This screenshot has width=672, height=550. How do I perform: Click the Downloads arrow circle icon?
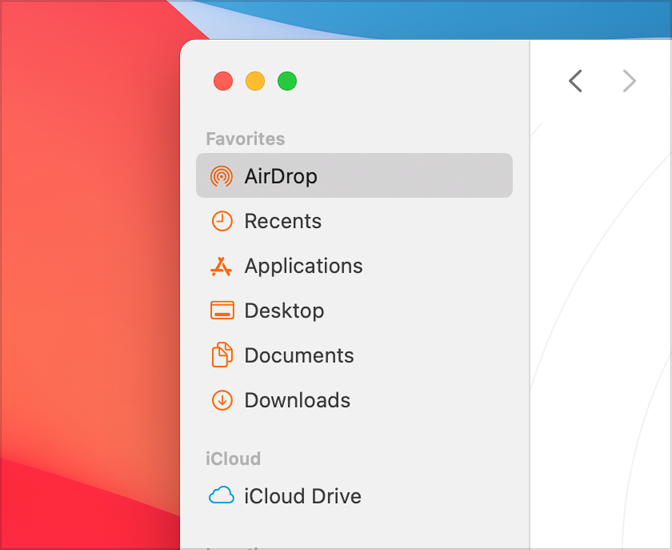pyautogui.click(x=222, y=400)
